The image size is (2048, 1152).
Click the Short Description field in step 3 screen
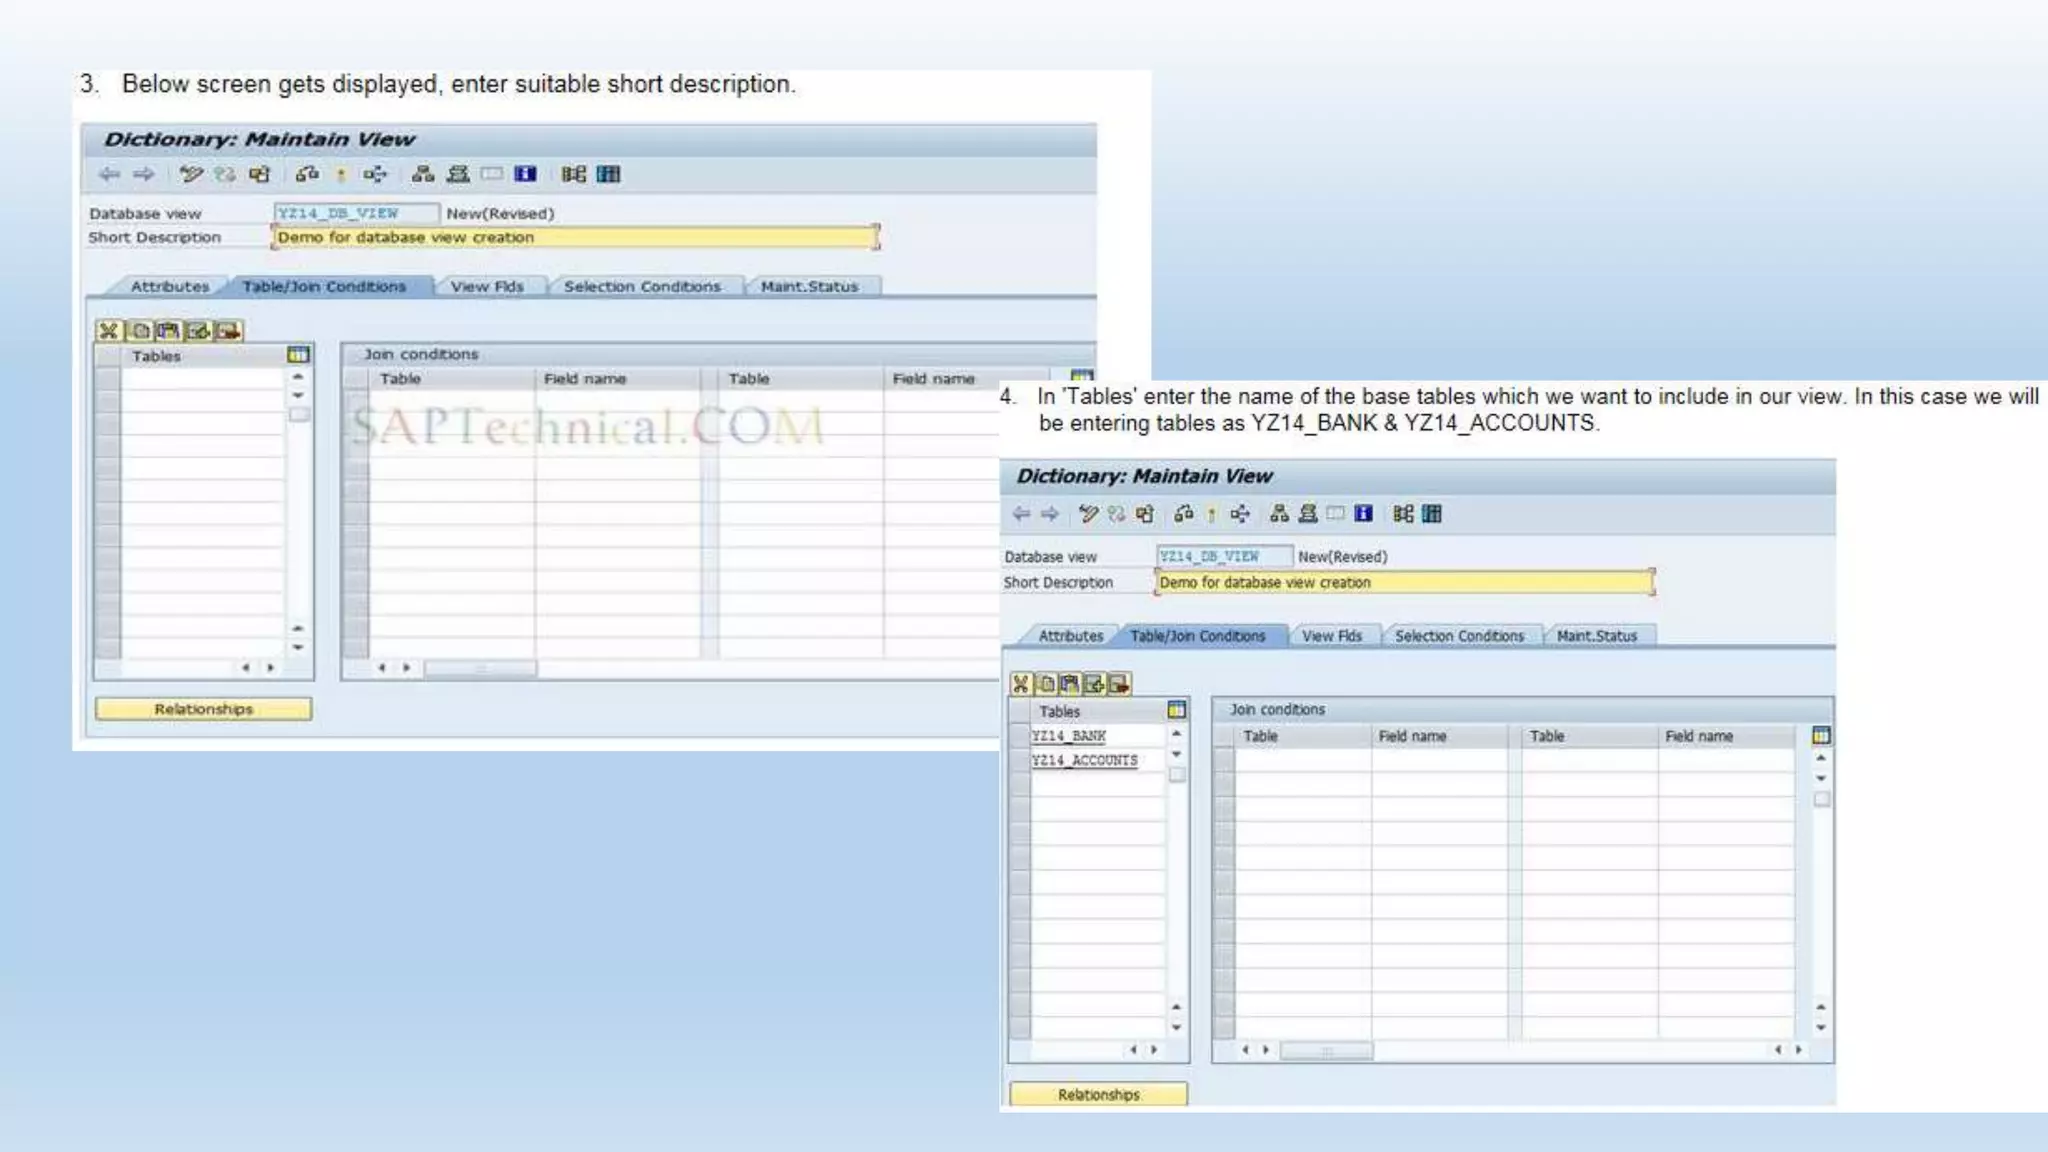(574, 238)
